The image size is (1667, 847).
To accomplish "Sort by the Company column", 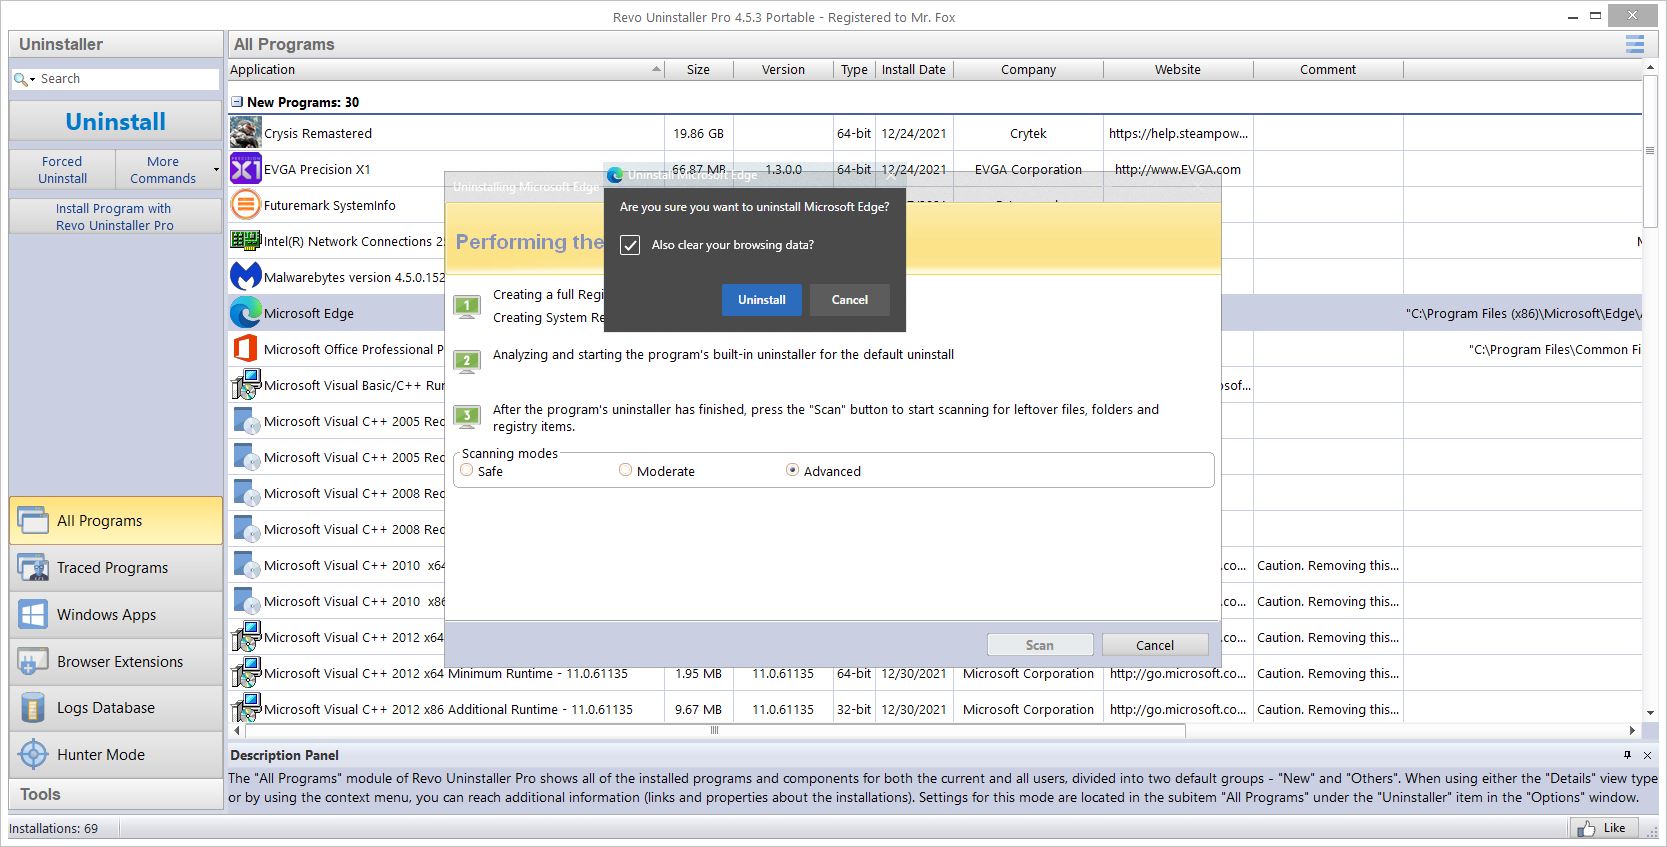I will tap(1028, 69).
